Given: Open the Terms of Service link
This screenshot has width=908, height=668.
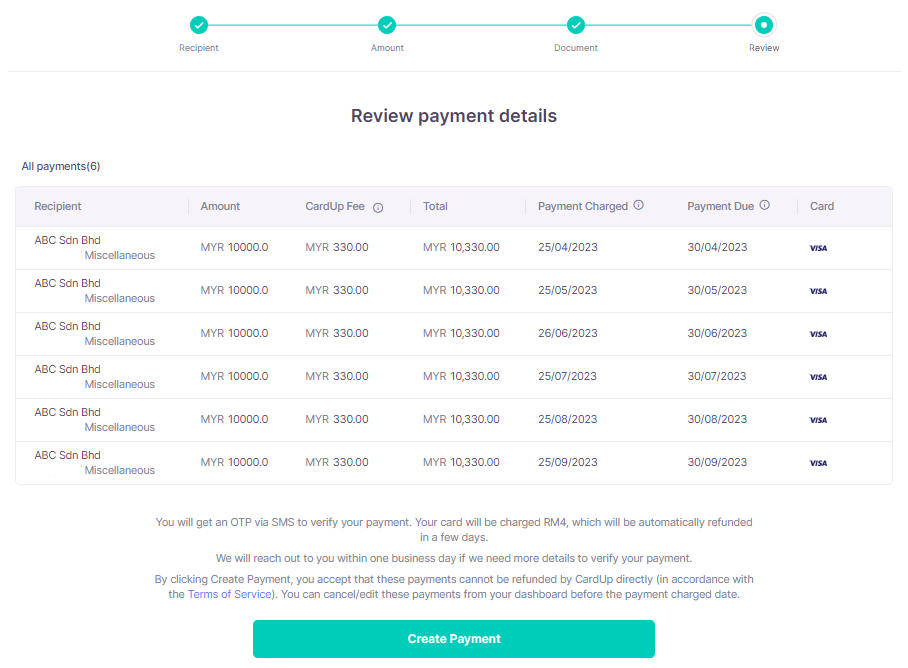Looking at the screenshot, I should pyautogui.click(x=228, y=594).
